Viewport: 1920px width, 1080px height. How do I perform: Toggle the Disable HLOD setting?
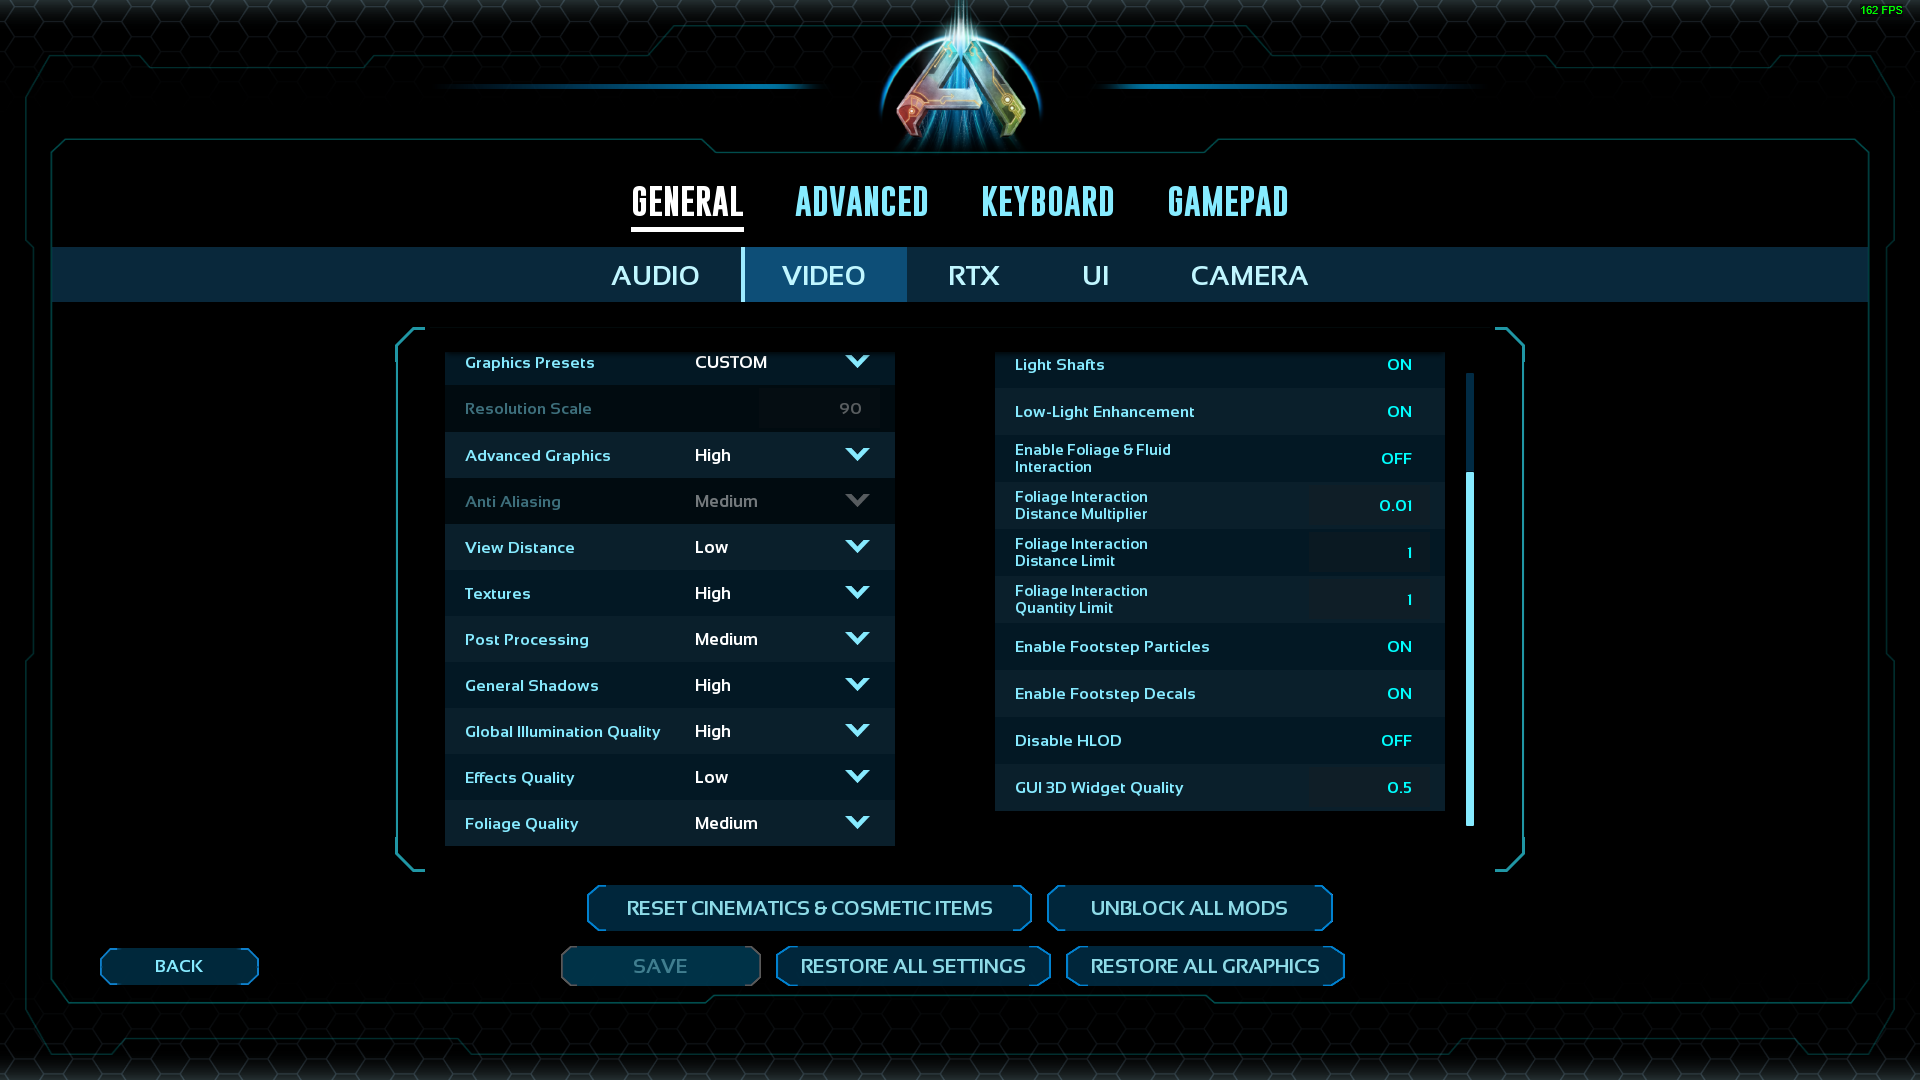1396,741
